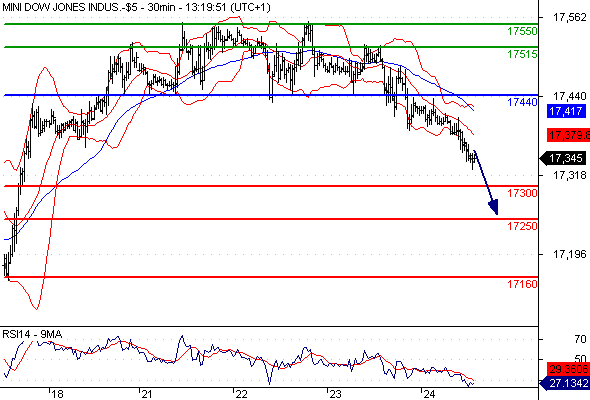Click the 17,440 axis value
The image size is (590, 400).
click(570, 96)
